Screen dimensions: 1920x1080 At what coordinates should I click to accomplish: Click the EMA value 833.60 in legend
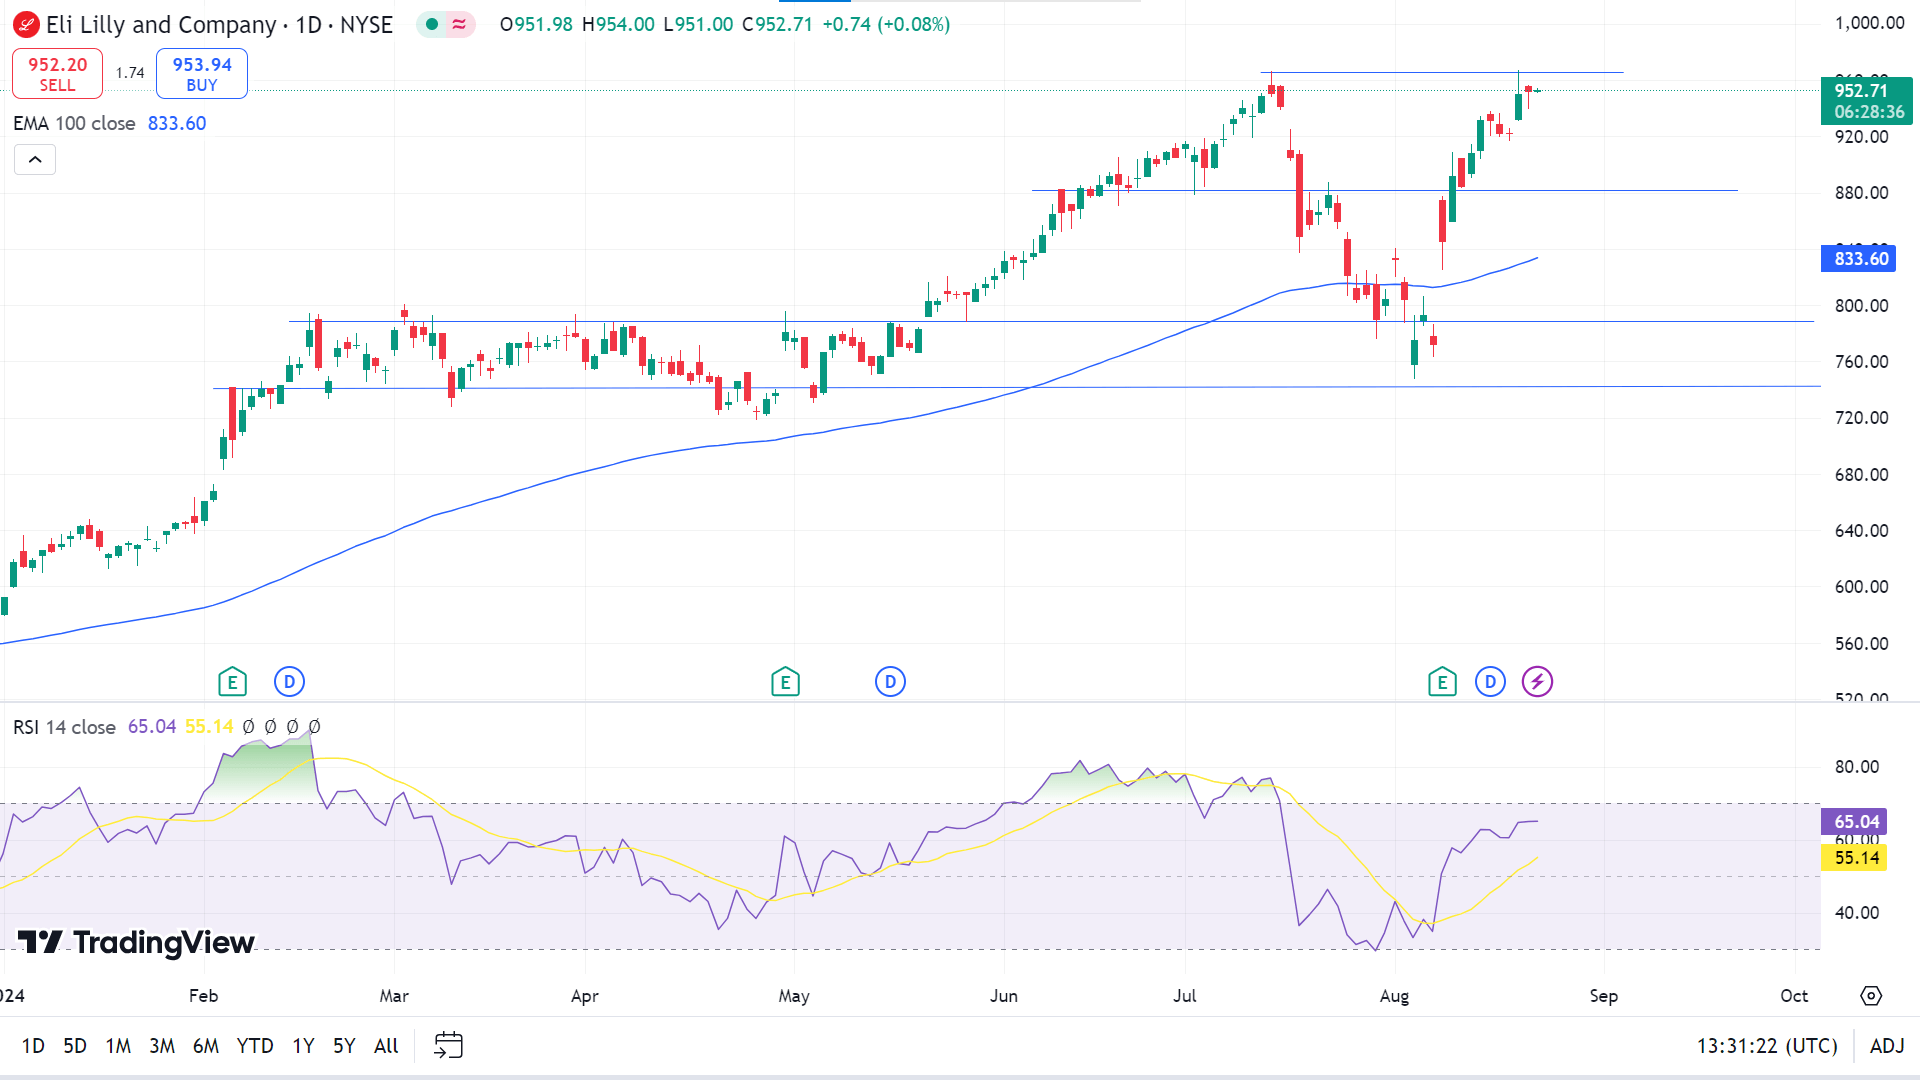click(177, 123)
